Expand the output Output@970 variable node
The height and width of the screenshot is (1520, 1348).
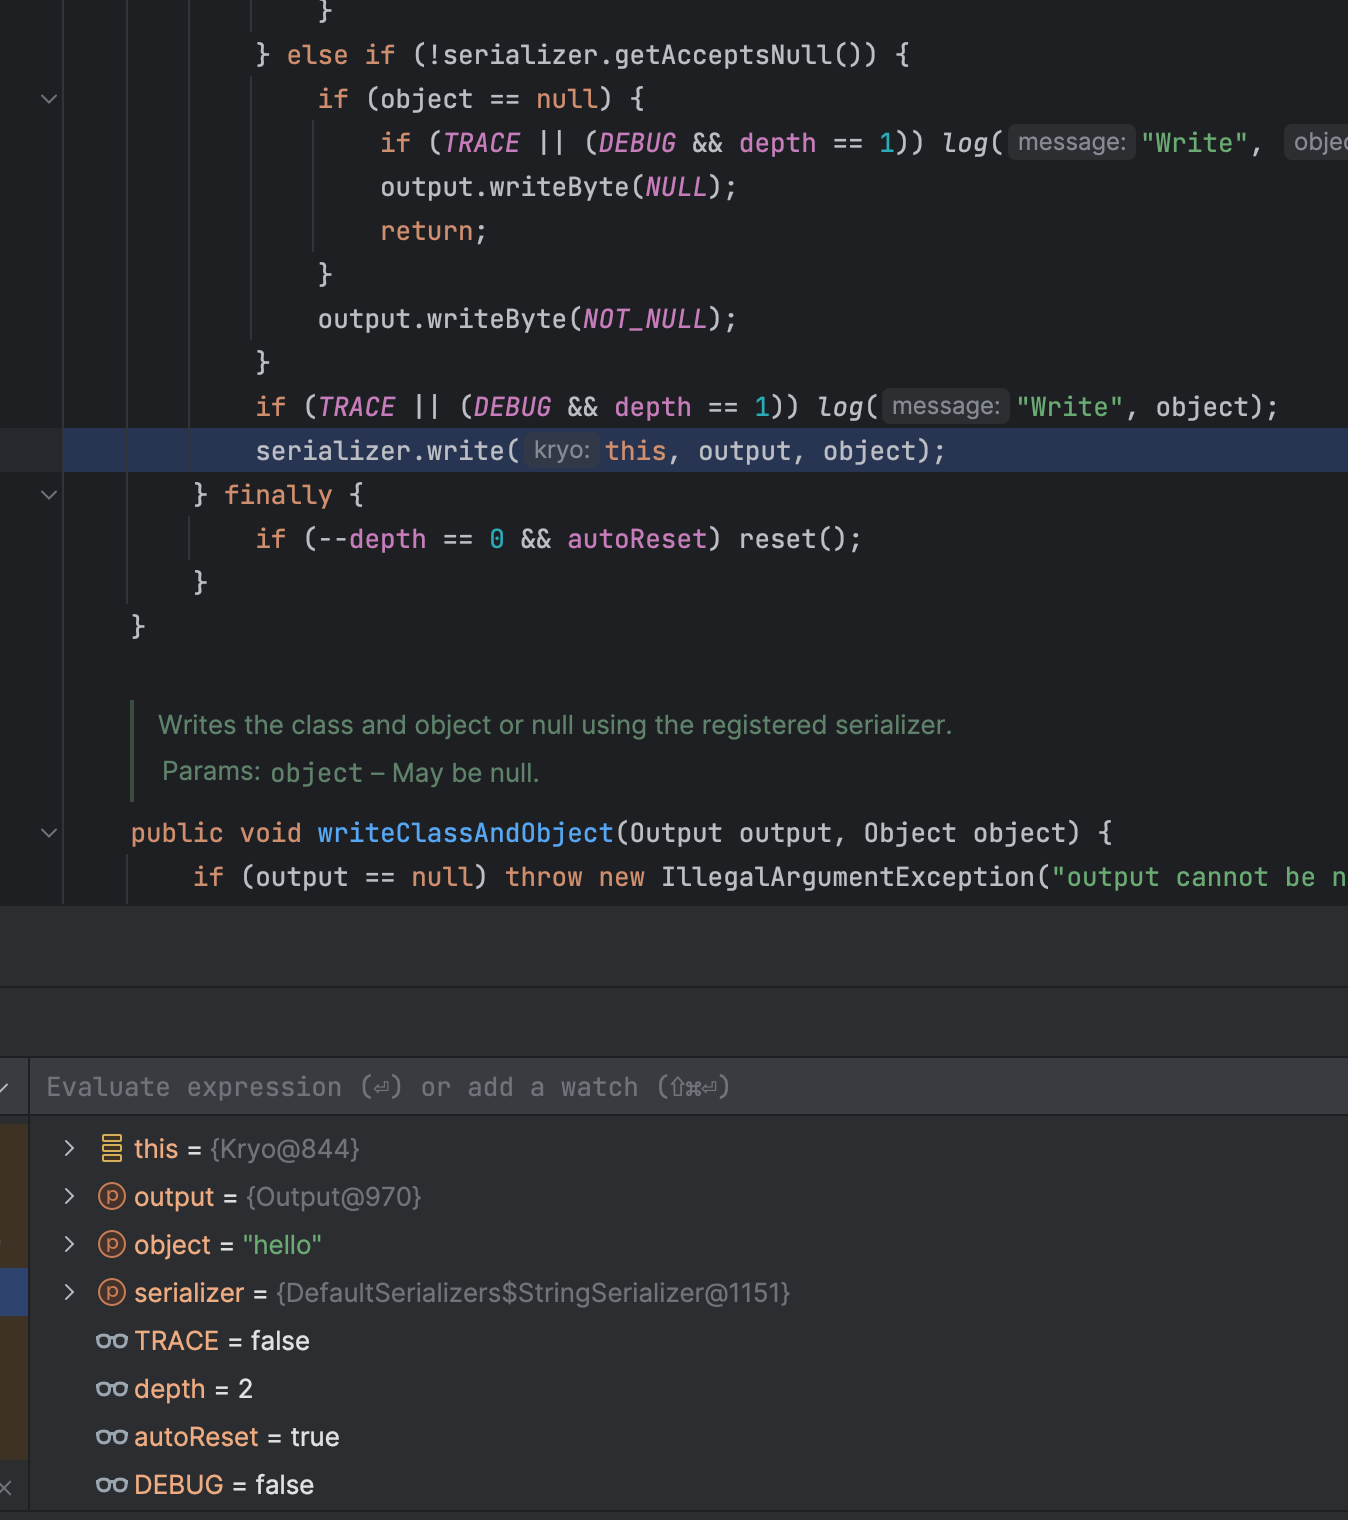(x=69, y=1196)
